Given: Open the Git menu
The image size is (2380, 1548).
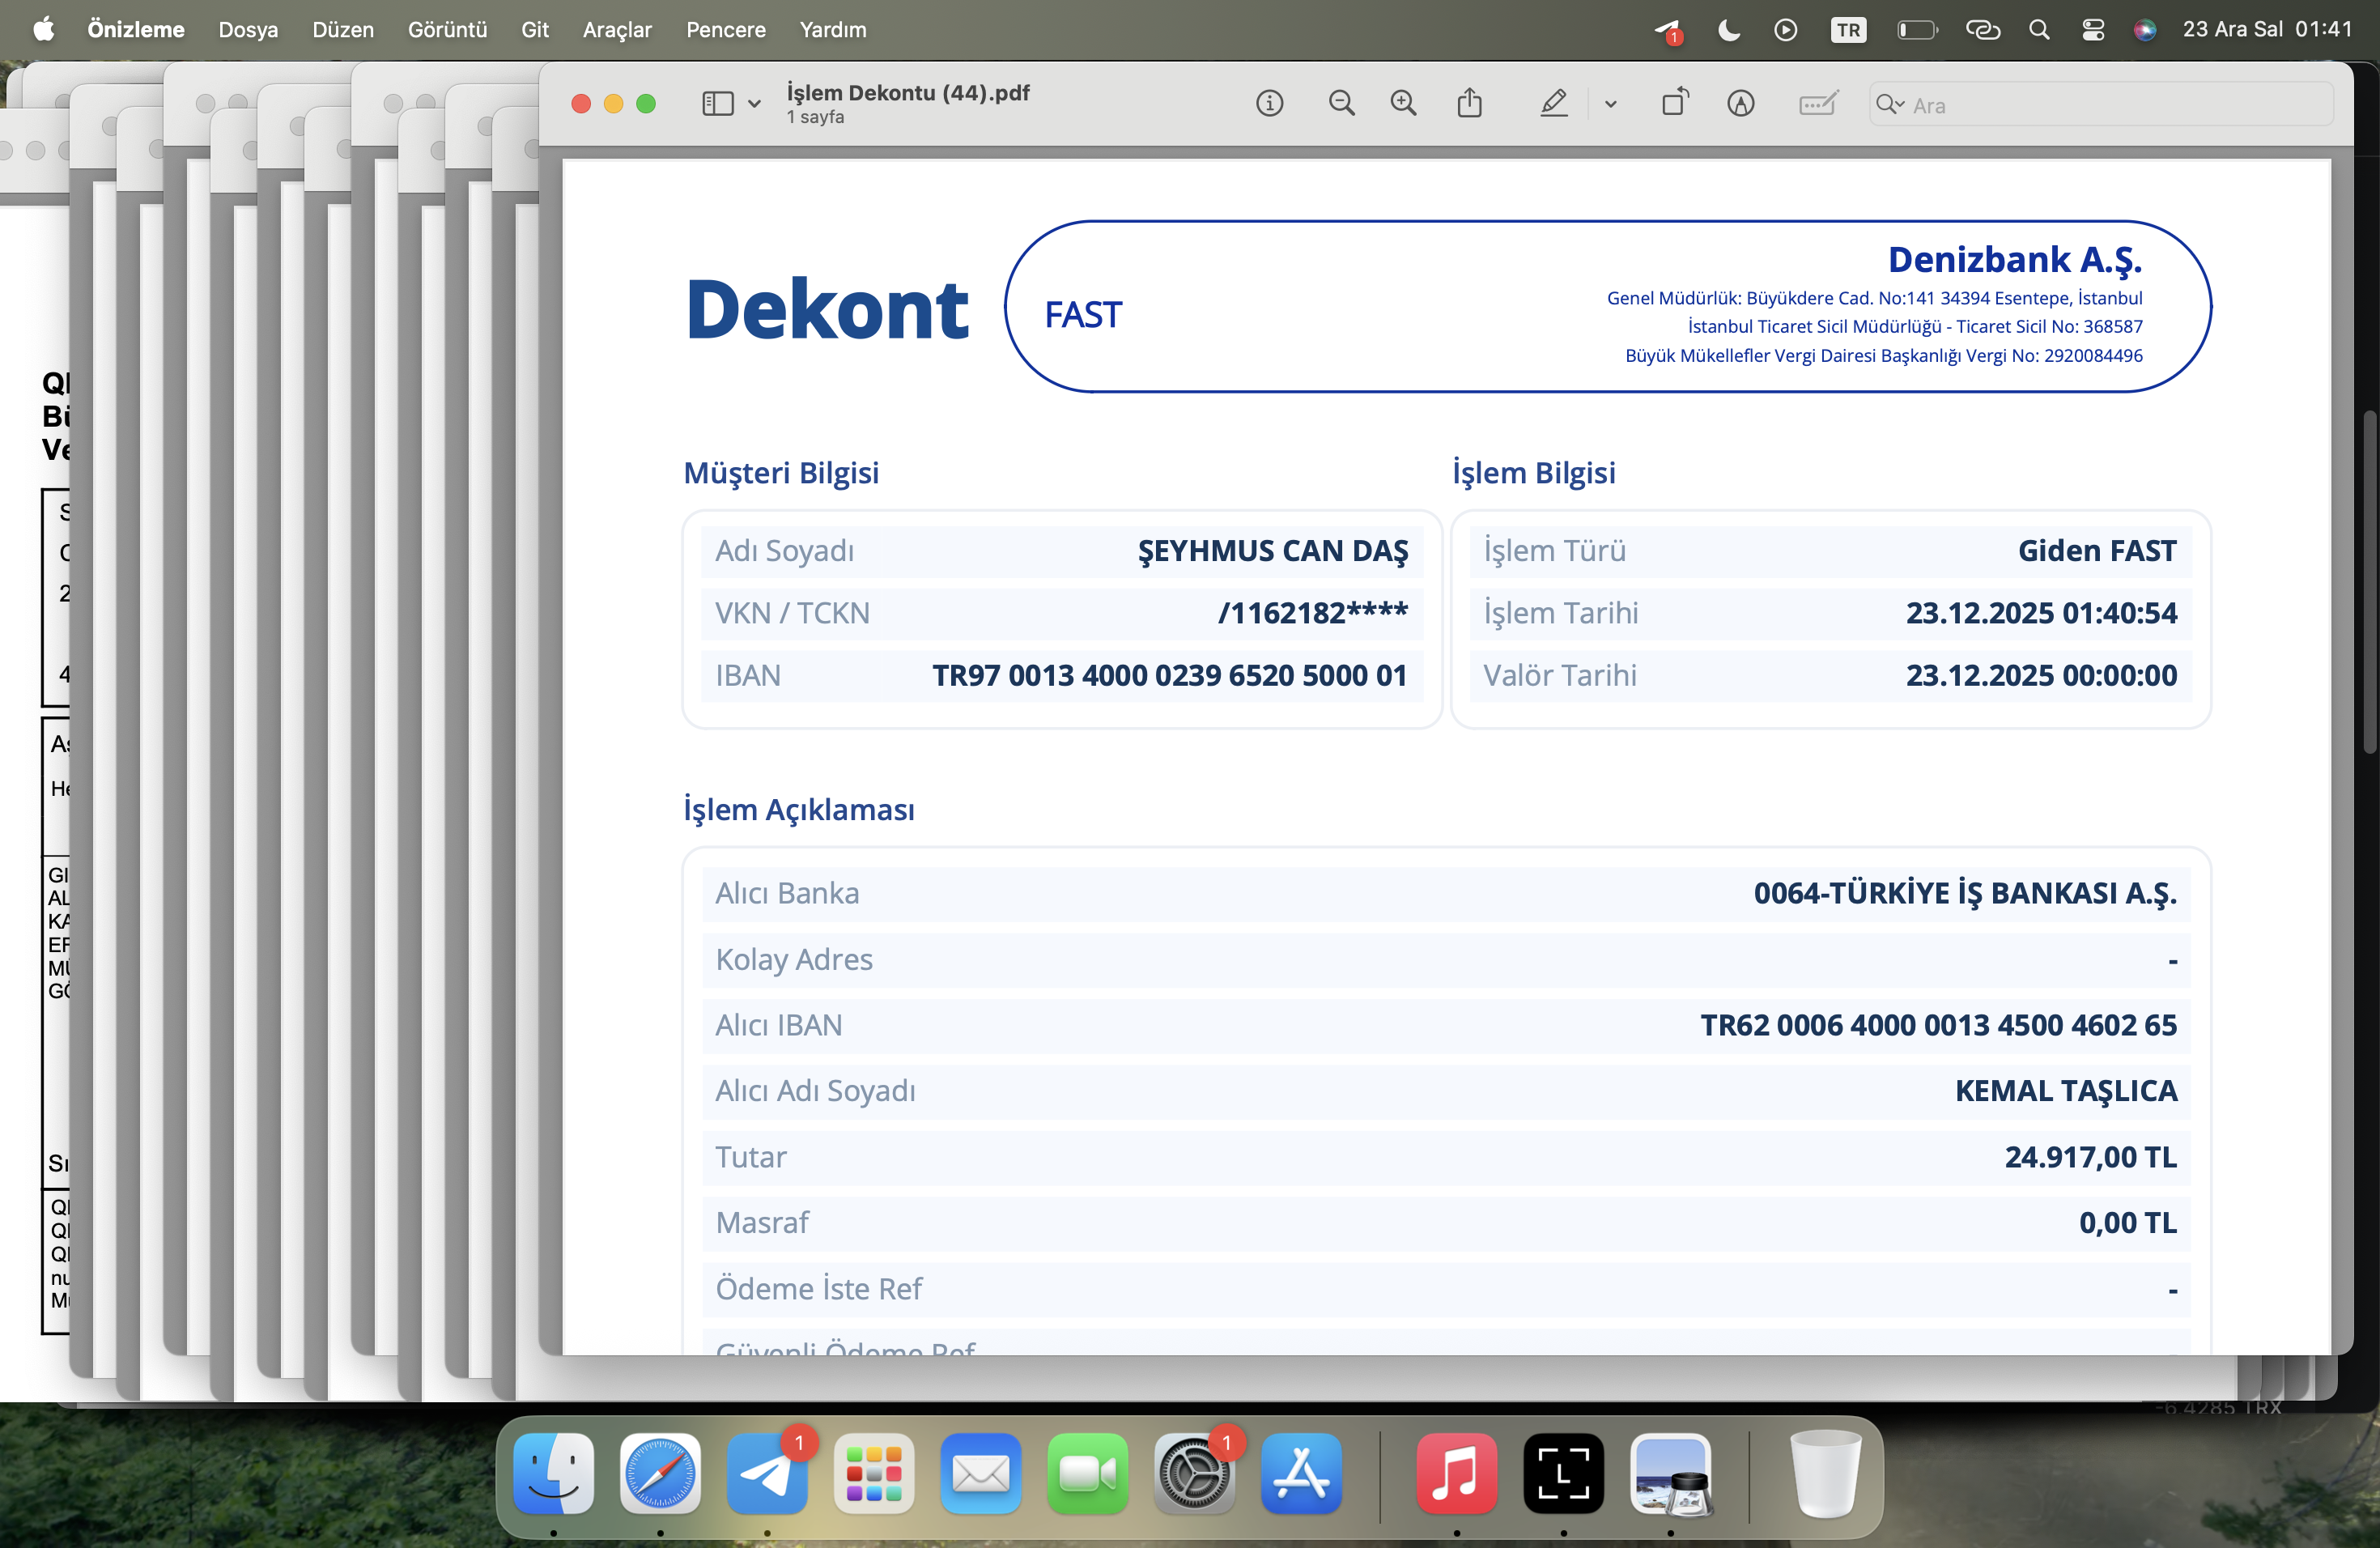Looking at the screenshot, I should tap(535, 30).
